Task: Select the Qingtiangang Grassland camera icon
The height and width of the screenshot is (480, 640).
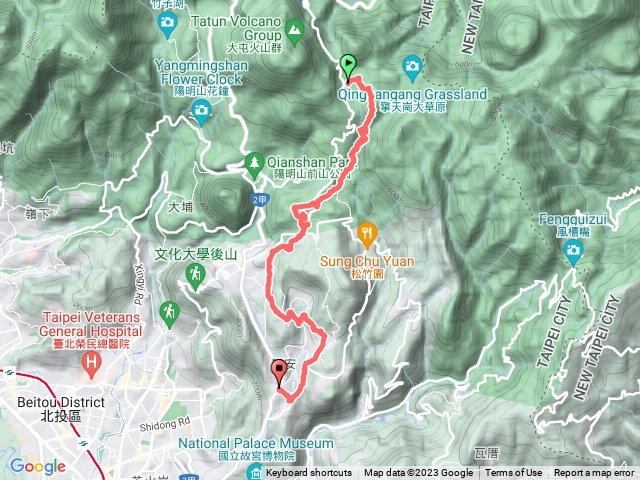Action: (x=413, y=69)
